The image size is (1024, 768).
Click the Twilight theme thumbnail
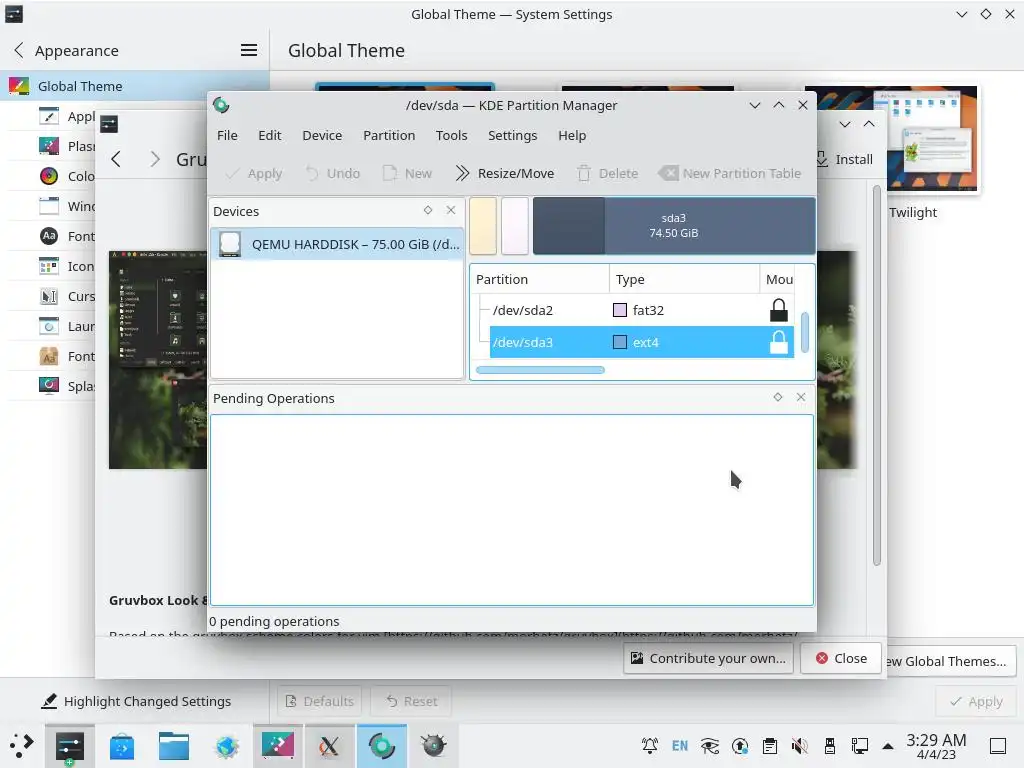[x=932, y=138]
